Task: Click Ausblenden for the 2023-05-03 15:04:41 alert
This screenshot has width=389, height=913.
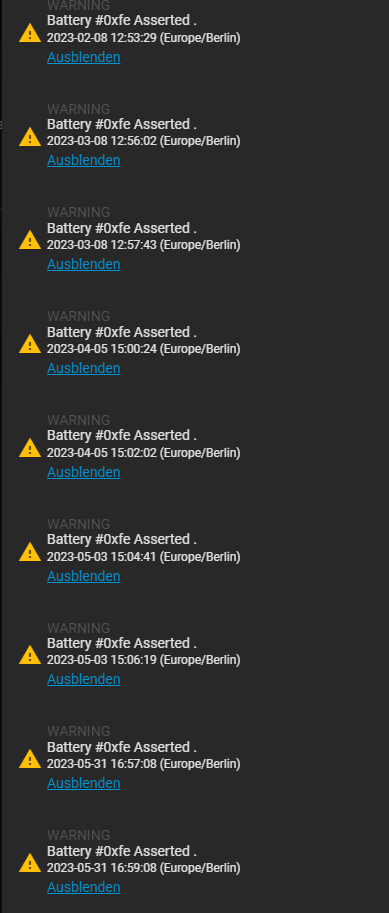Action: 84,576
